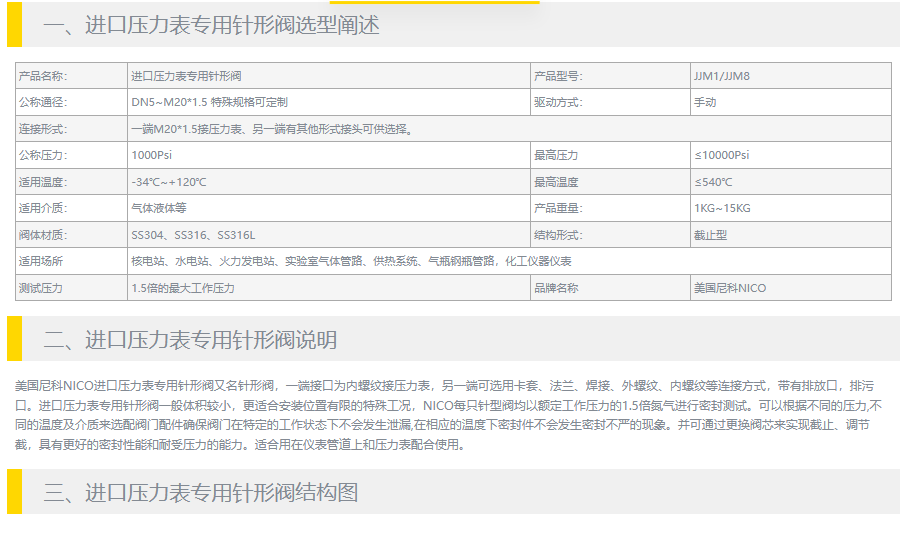Click the structure type value 截止型
The height and width of the screenshot is (556, 908).
(710, 235)
